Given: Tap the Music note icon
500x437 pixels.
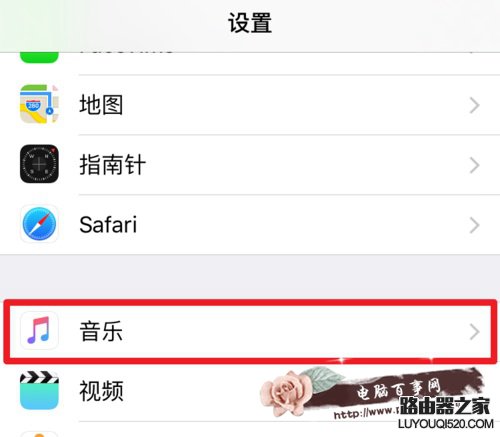Looking at the screenshot, I should [39, 330].
